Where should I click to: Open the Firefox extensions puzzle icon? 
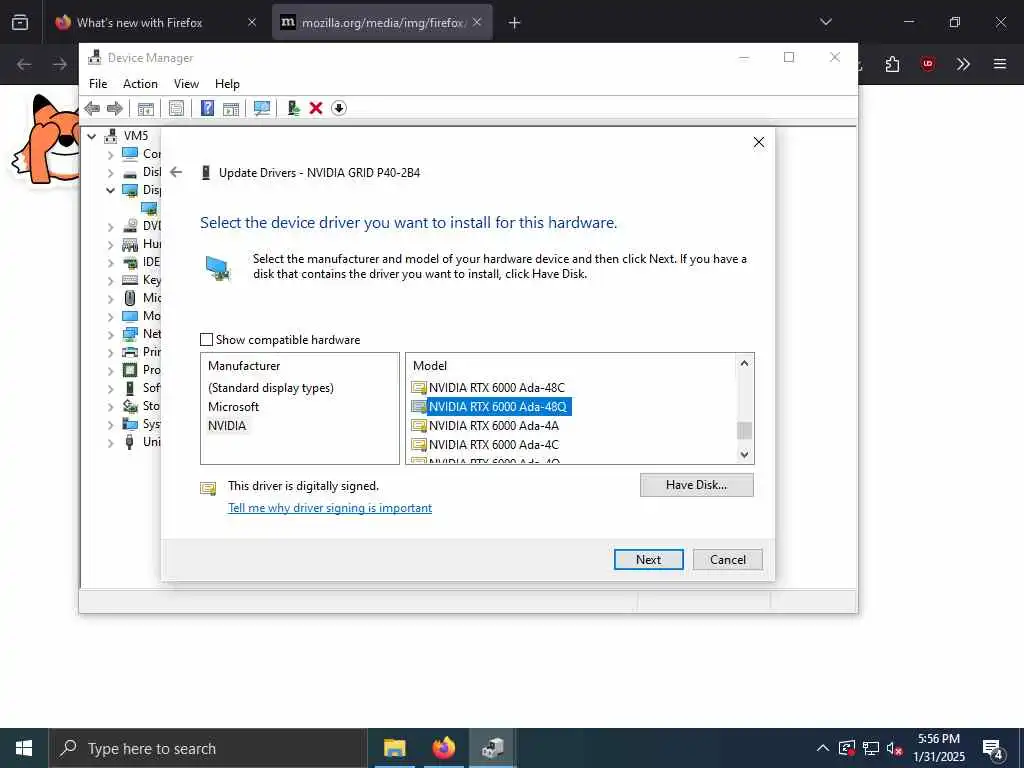click(x=892, y=64)
